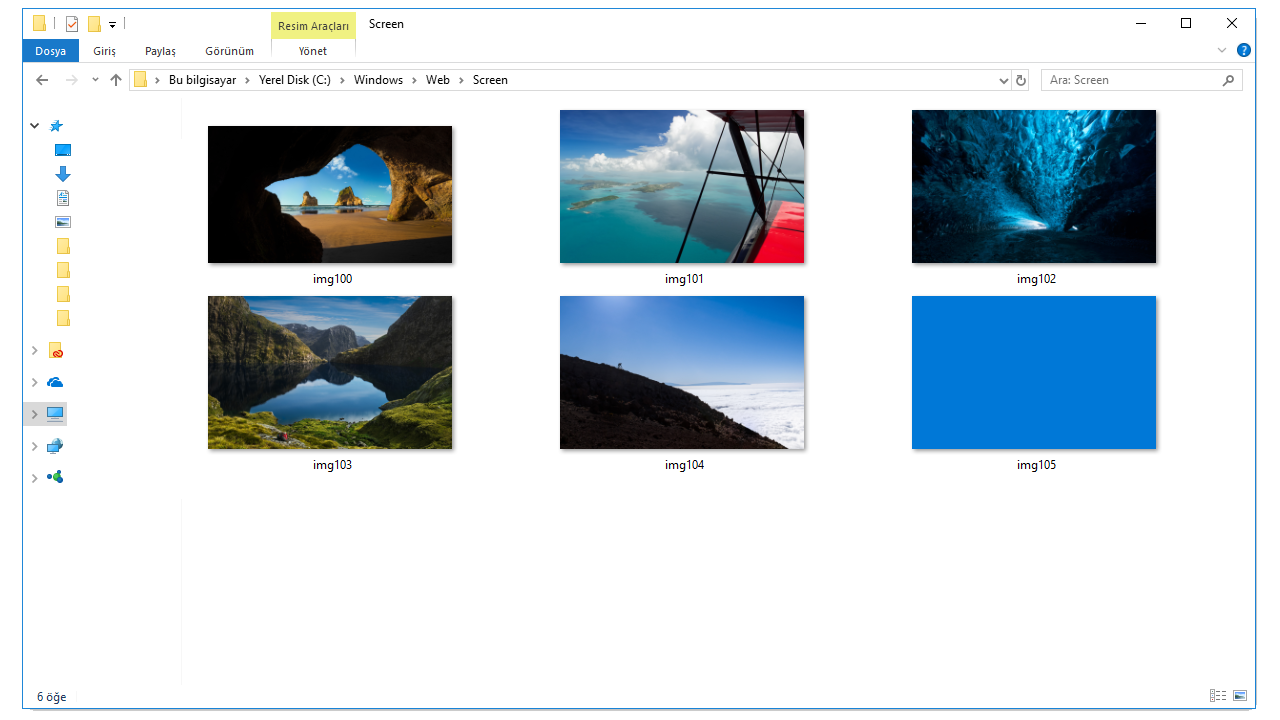Viewport: 1280px width, 720px height.
Task: Switch to the Giriş ribbon tab
Action: point(105,51)
